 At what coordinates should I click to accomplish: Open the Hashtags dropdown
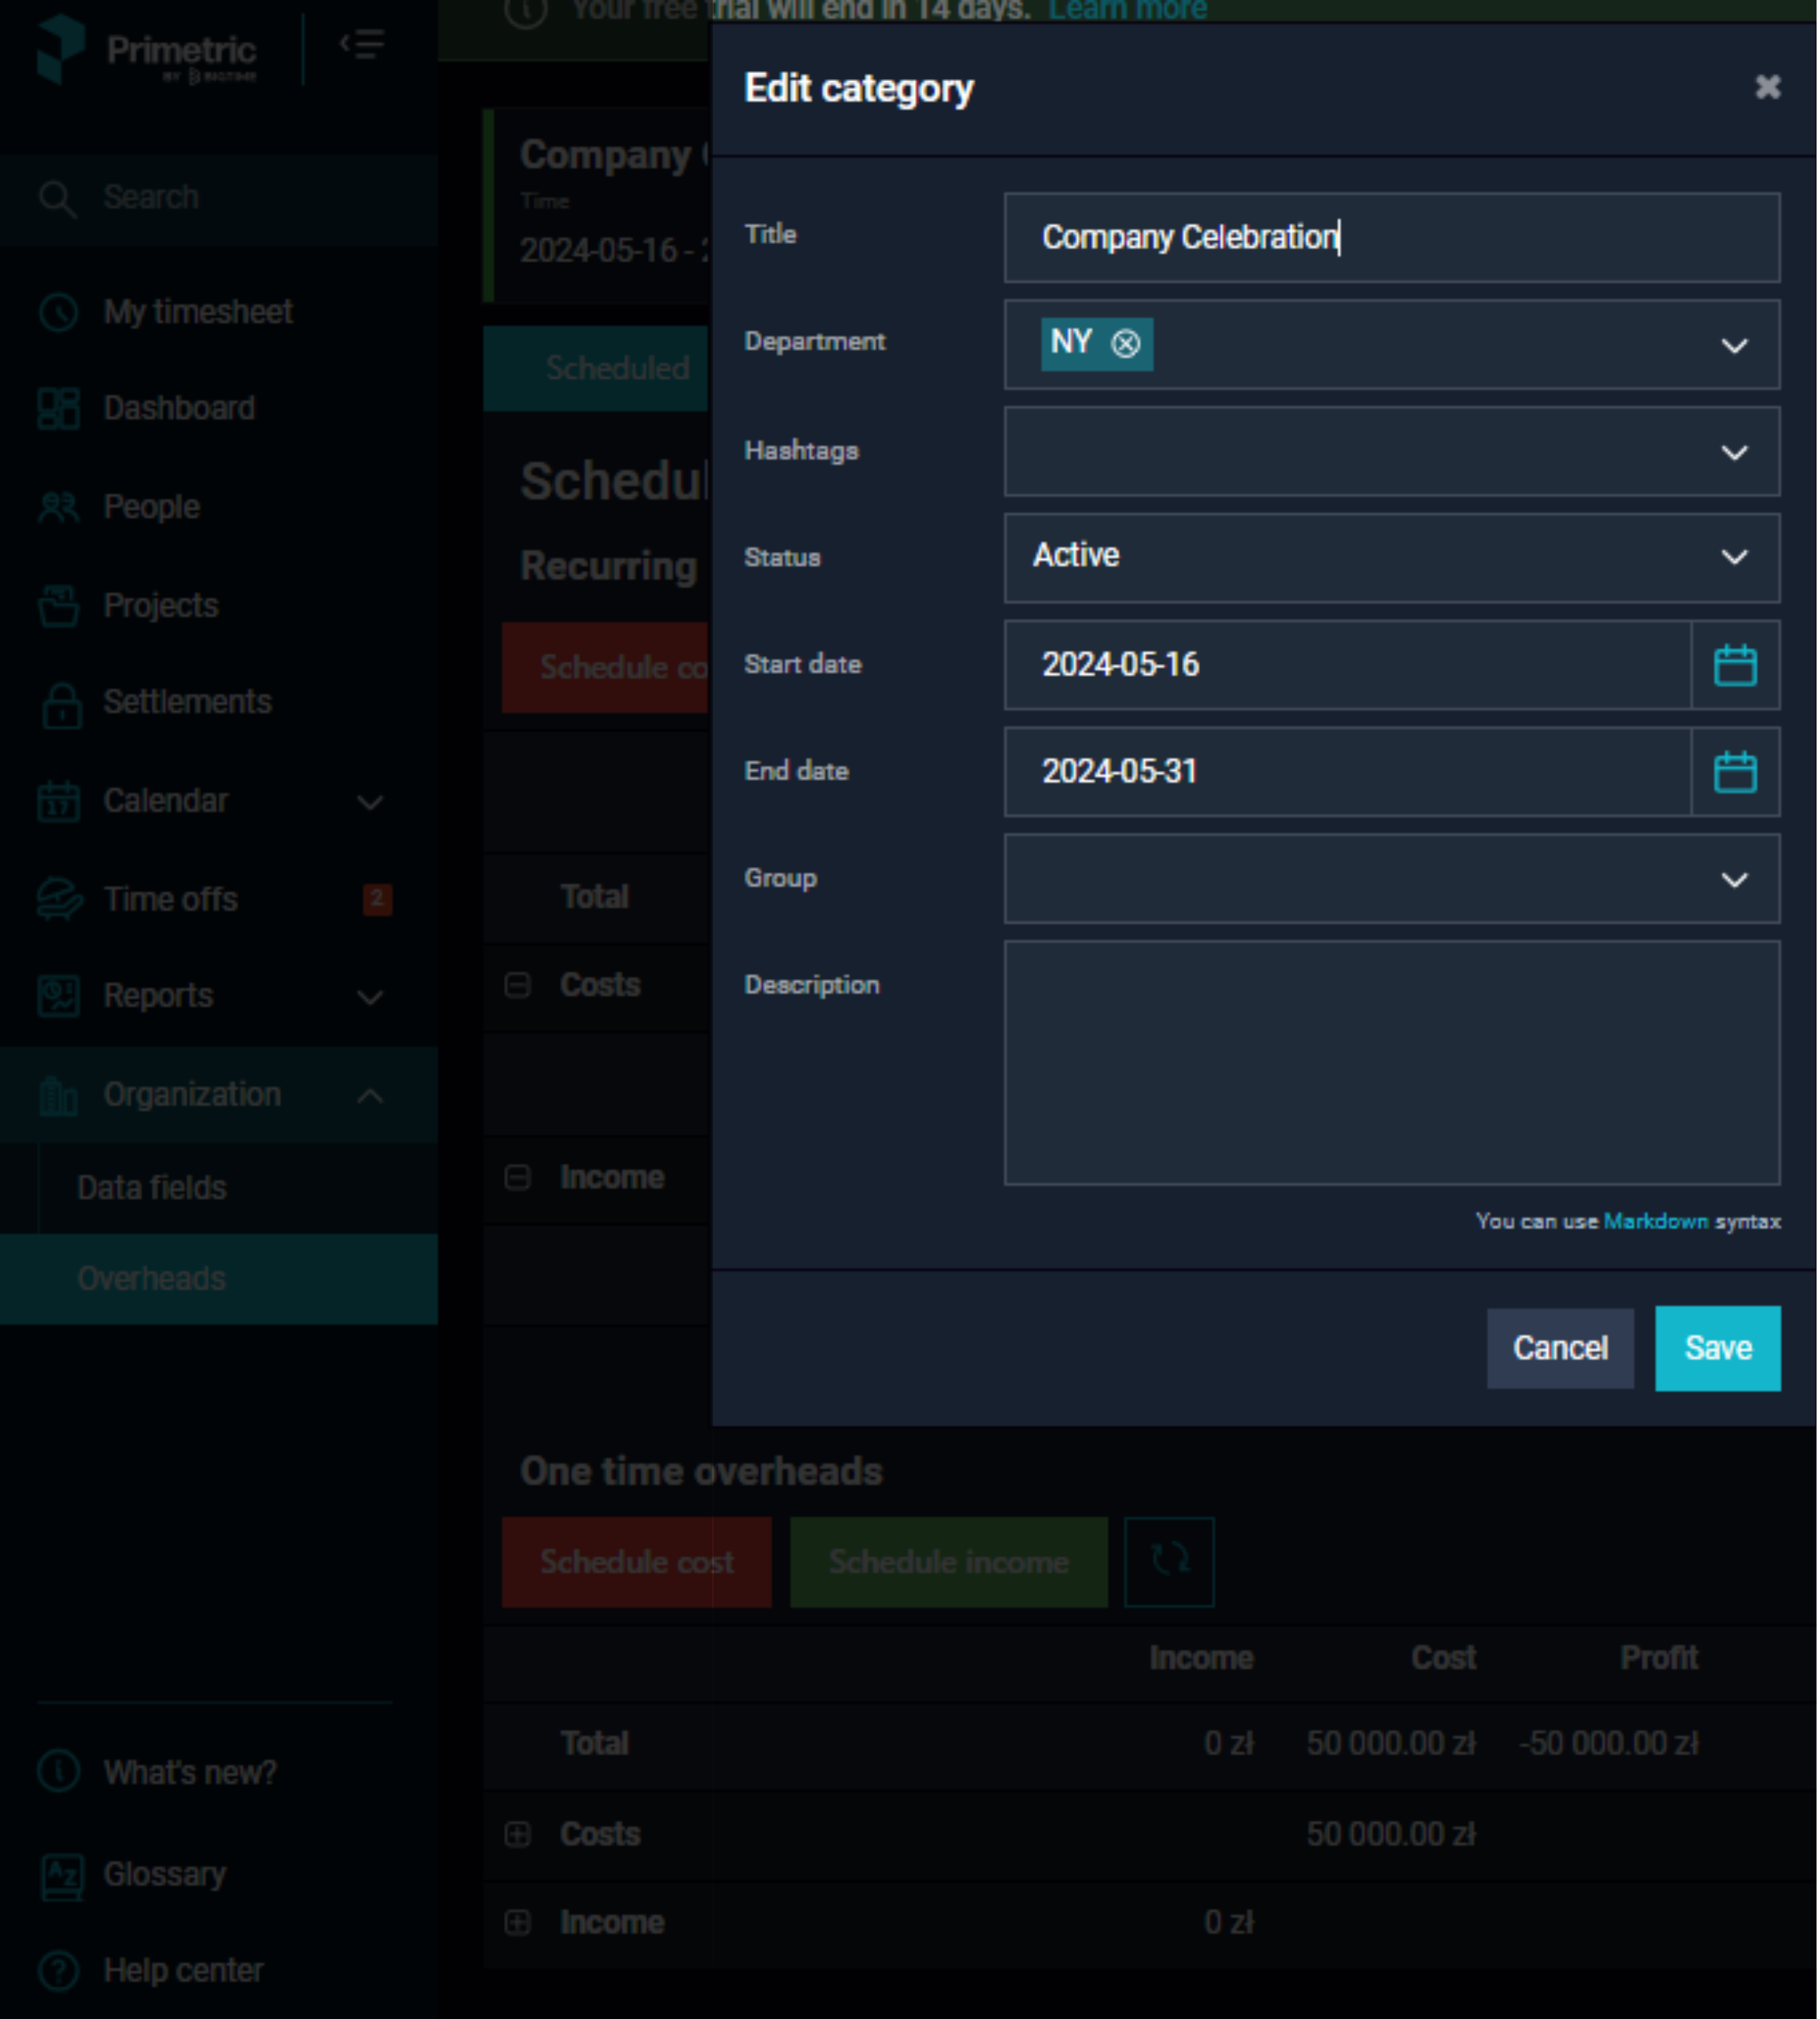coord(1391,452)
